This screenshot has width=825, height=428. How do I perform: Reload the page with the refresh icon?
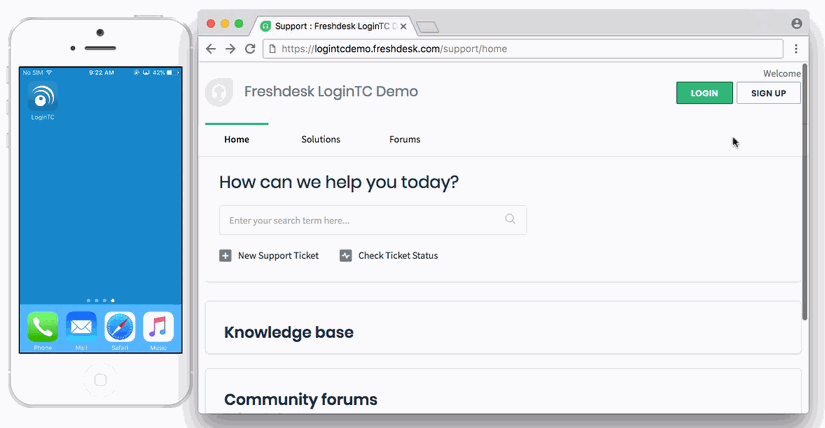click(x=250, y=49)
